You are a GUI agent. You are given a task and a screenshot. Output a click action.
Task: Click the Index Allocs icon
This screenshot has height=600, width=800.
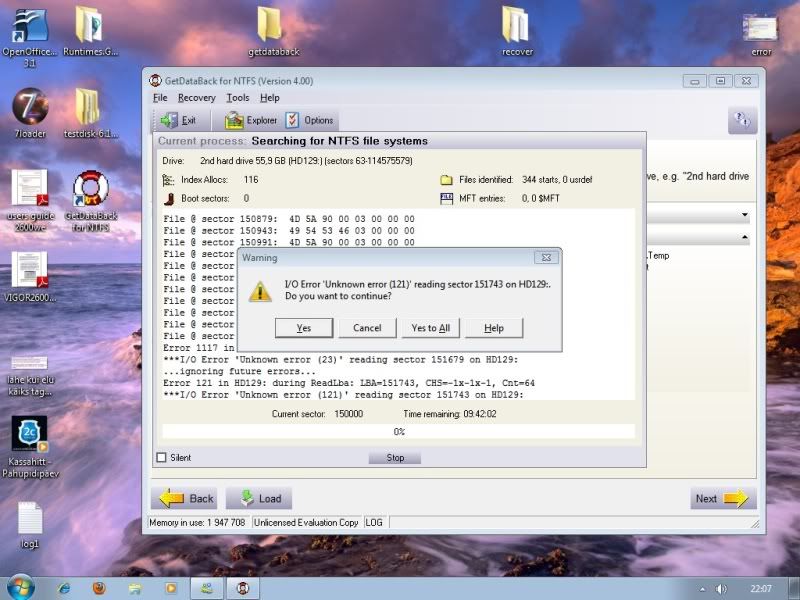(168, 180)
